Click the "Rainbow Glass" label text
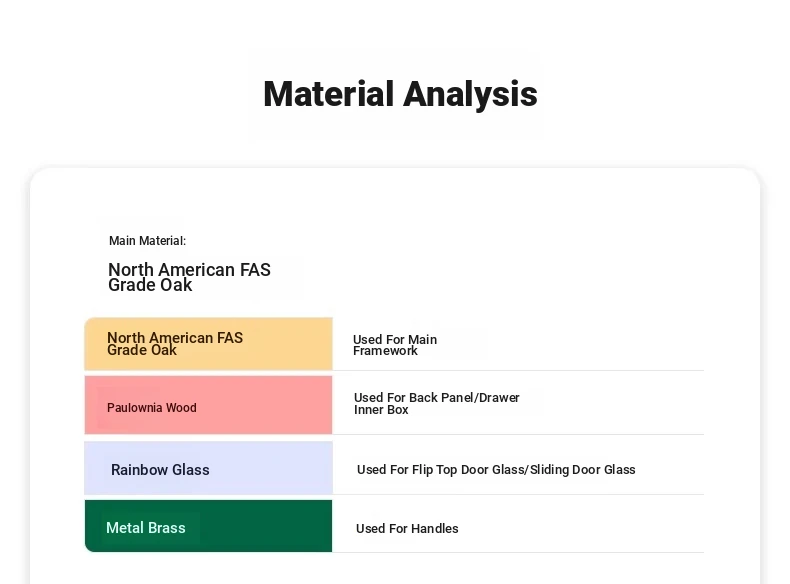Screen dimensions: 790x584 click(x=160, y=470)
